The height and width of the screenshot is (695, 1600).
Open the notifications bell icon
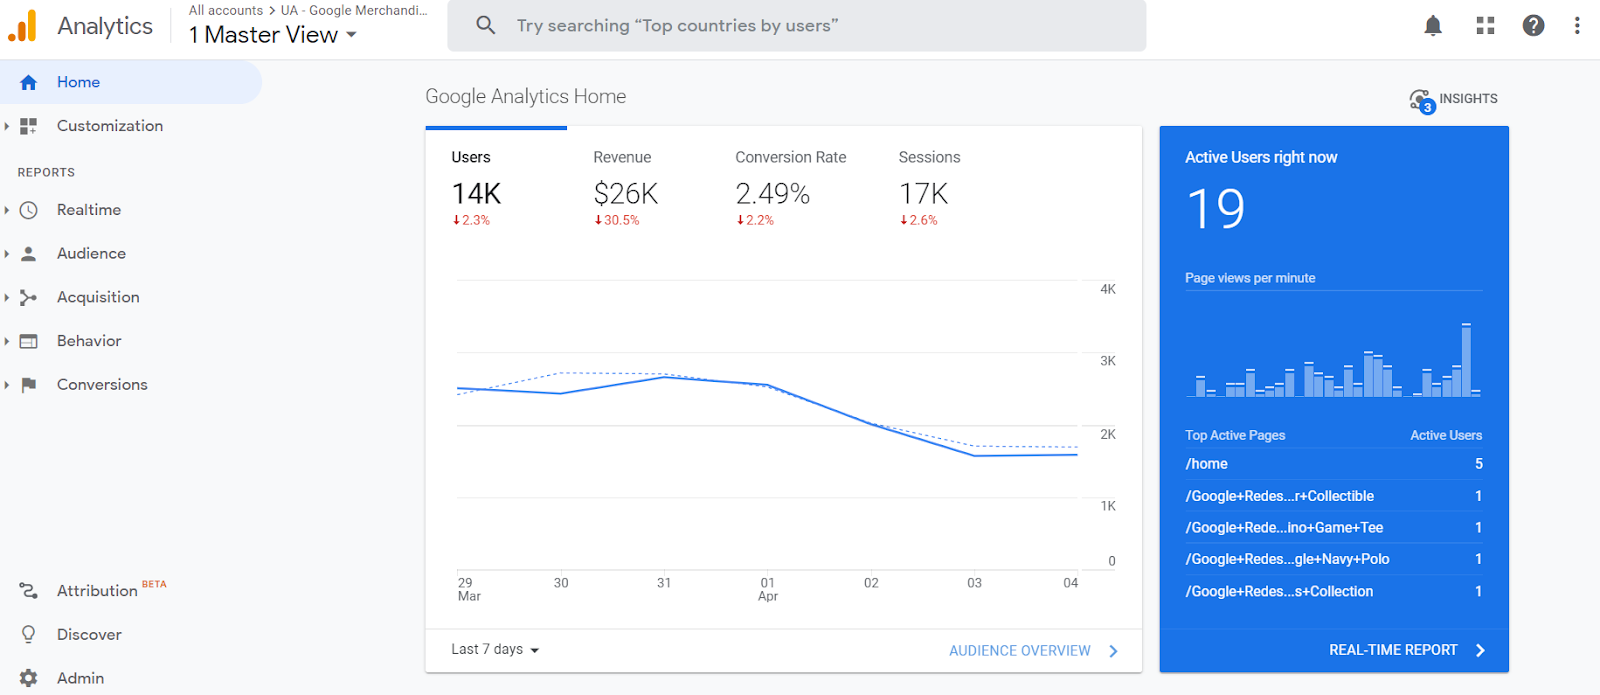(x=1433, y=26)
